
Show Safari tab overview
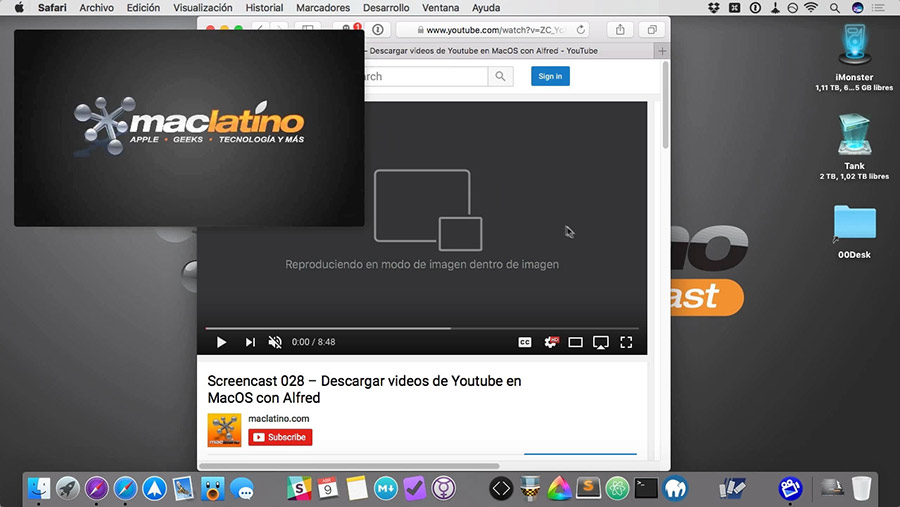pyautogui.click(x=652, y=30)
